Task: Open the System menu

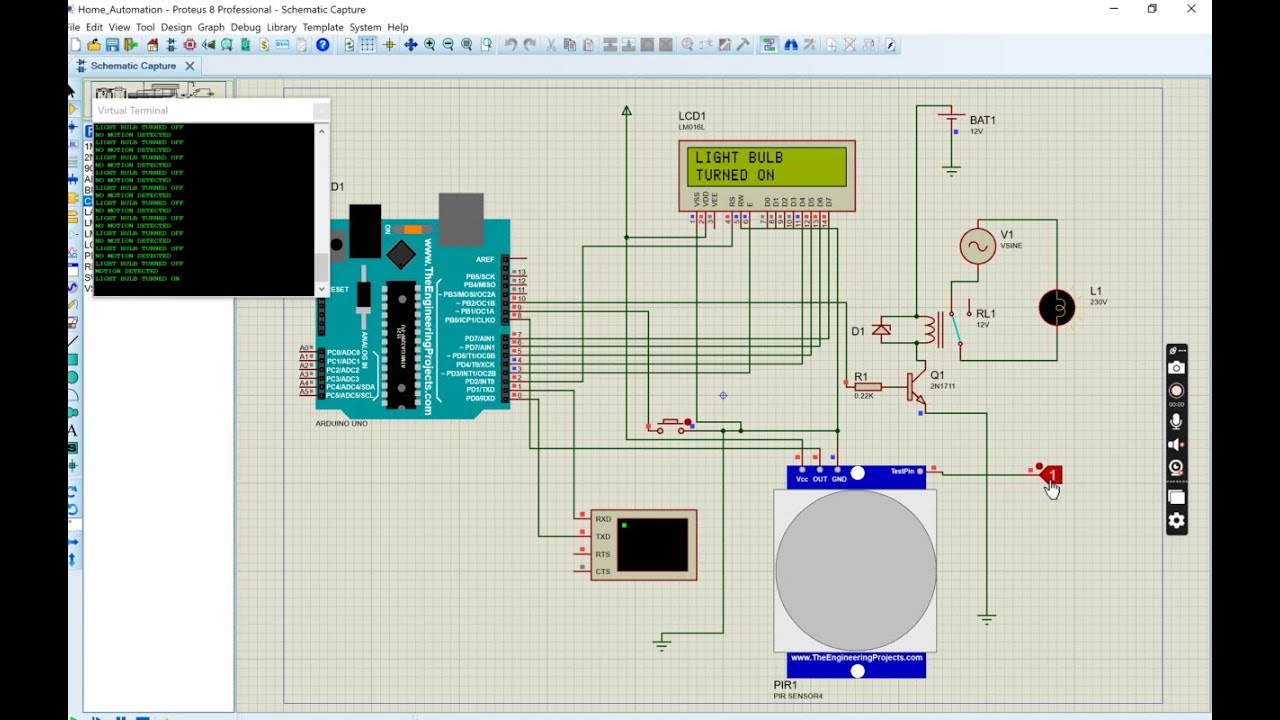Action: point(365,27)
